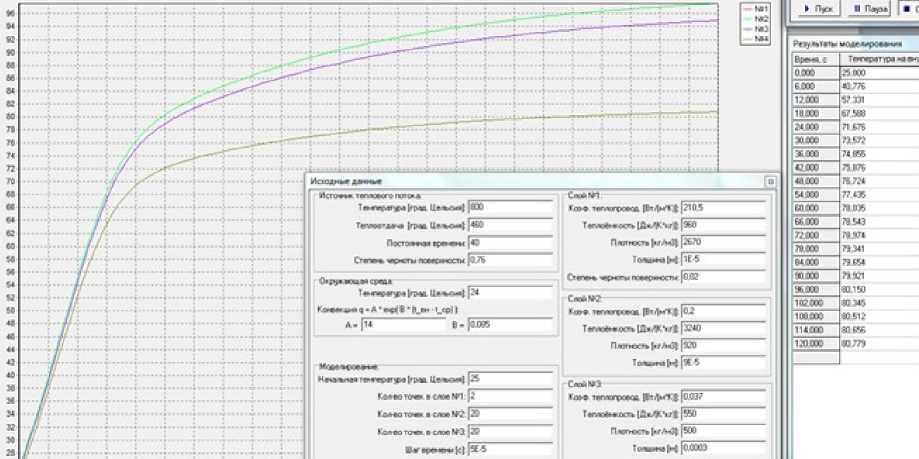The height and width of the screenshot is (459, 919).
Task: Click the Начальная температура field
Action: coord(510,379)
